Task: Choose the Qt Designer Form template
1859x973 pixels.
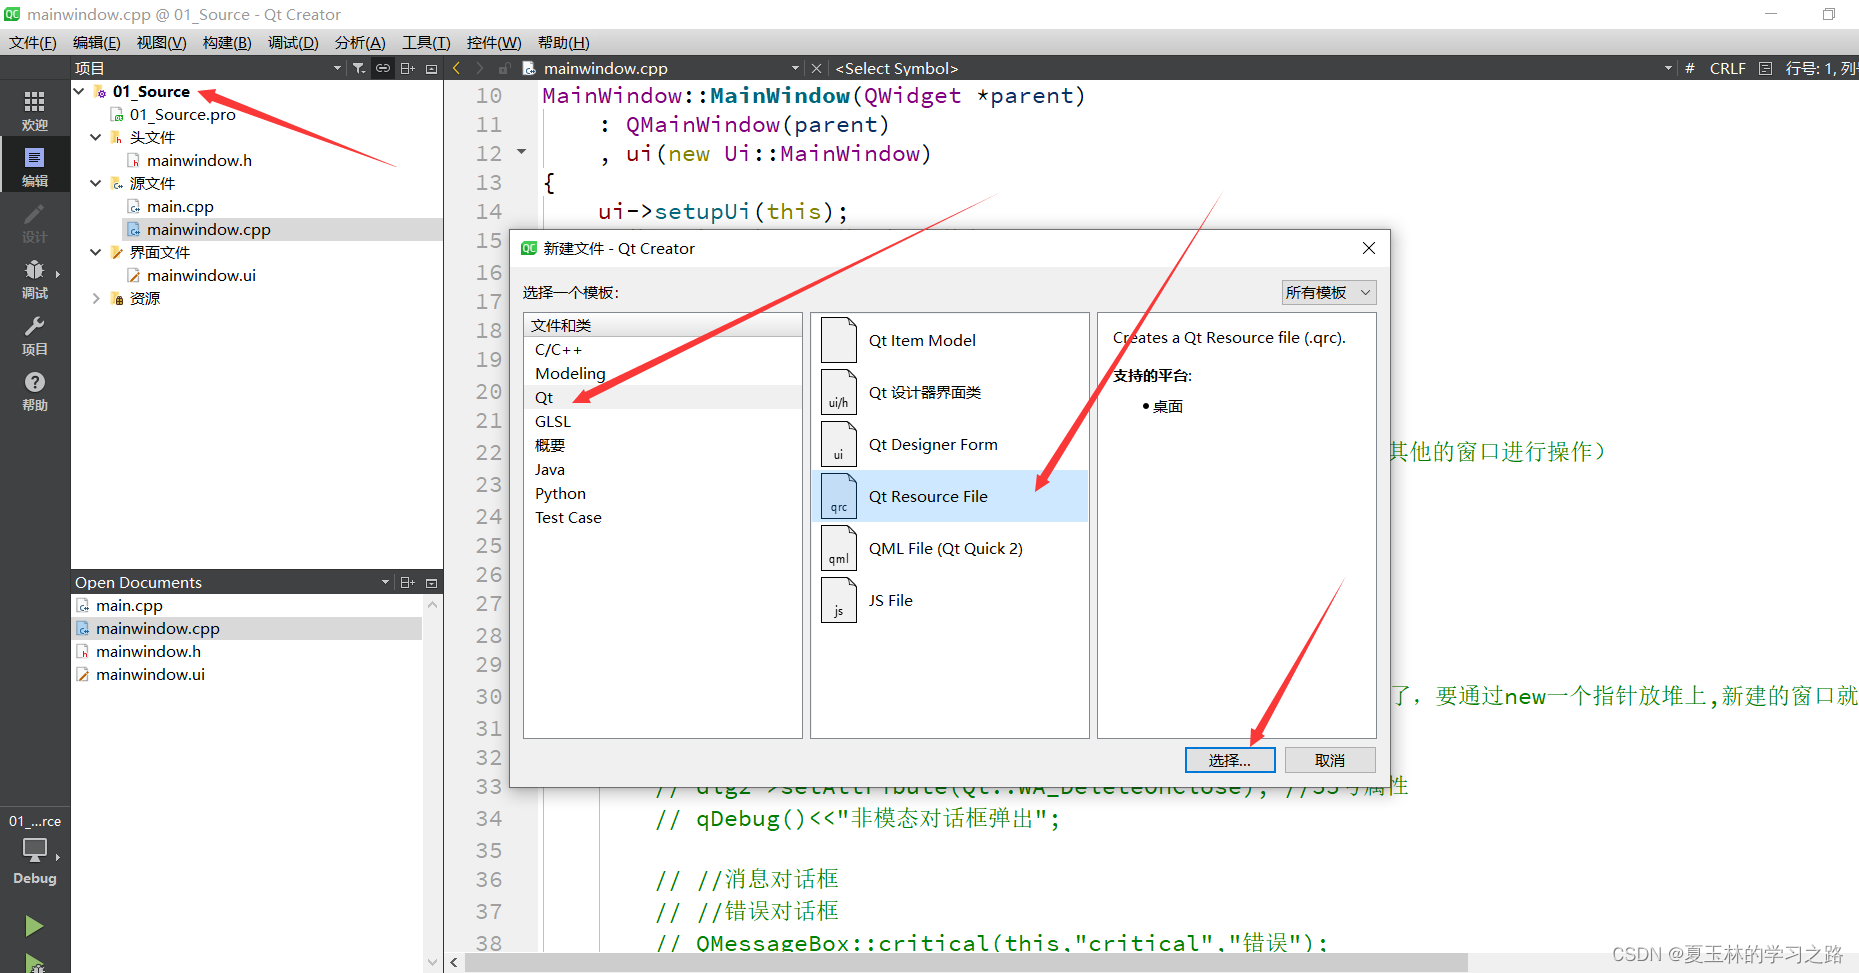Action: click(x=950, y=444)
